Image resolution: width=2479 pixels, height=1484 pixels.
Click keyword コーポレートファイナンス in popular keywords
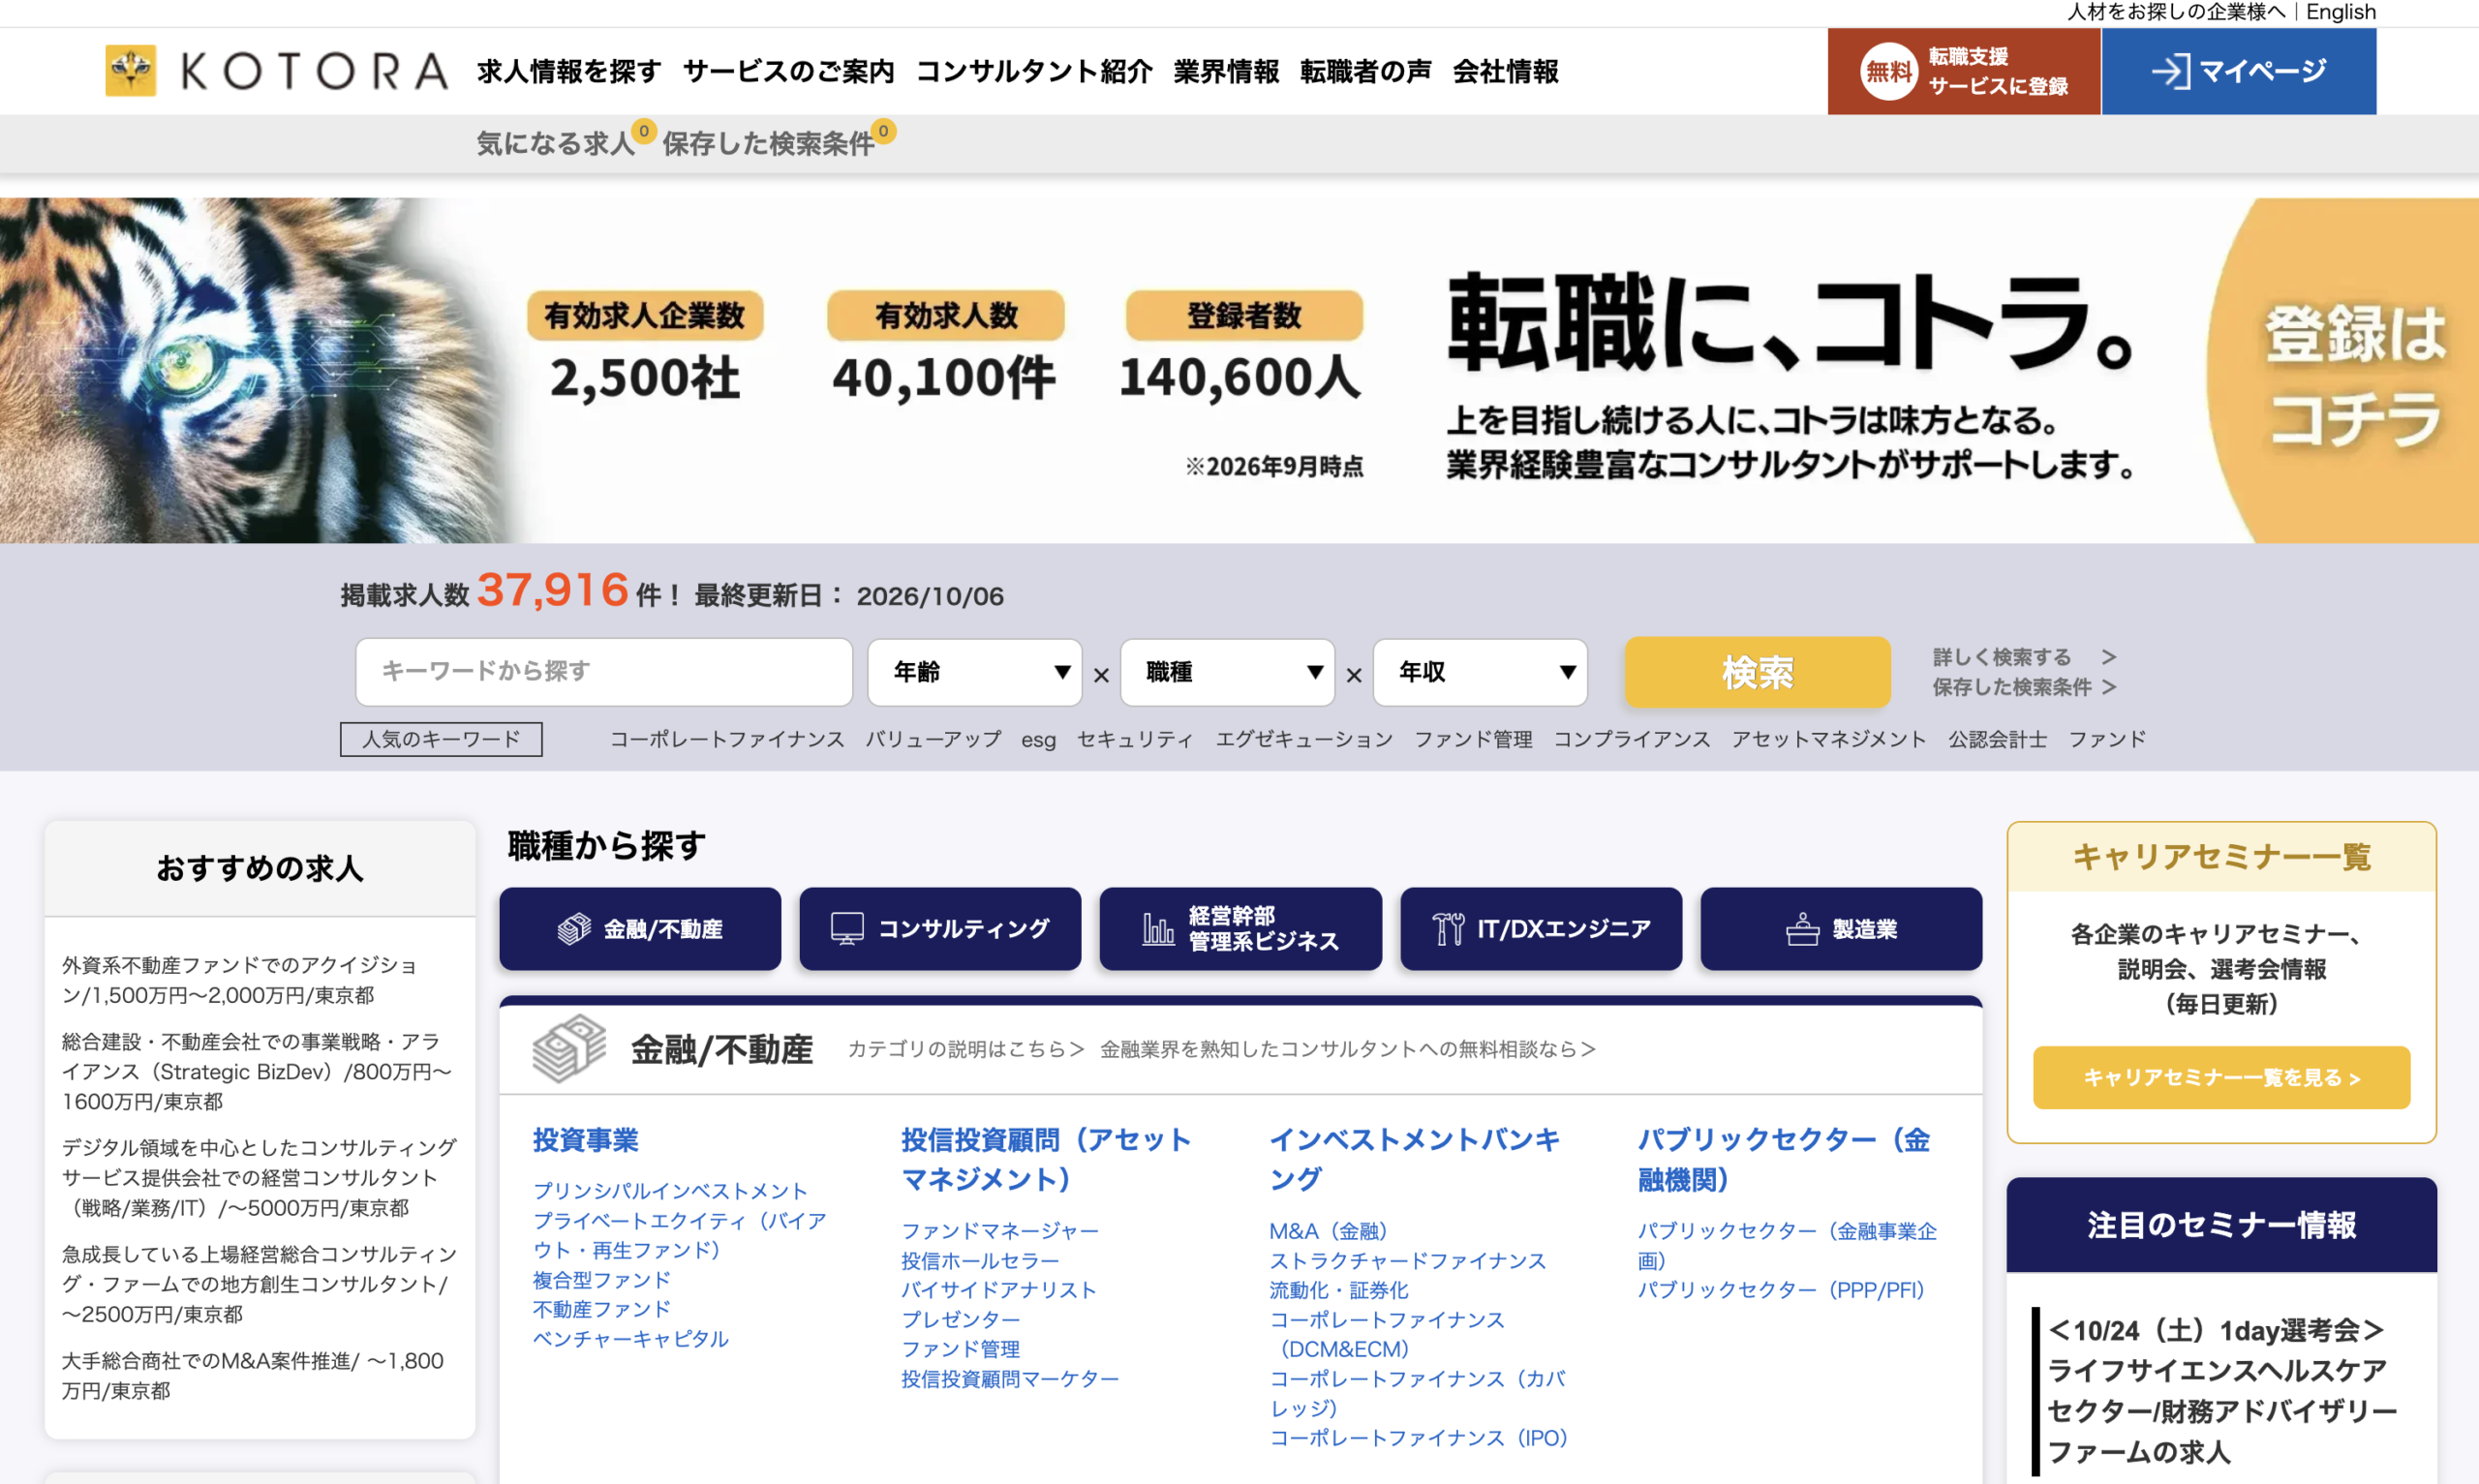pyautogui.click(x=727, y=739)
